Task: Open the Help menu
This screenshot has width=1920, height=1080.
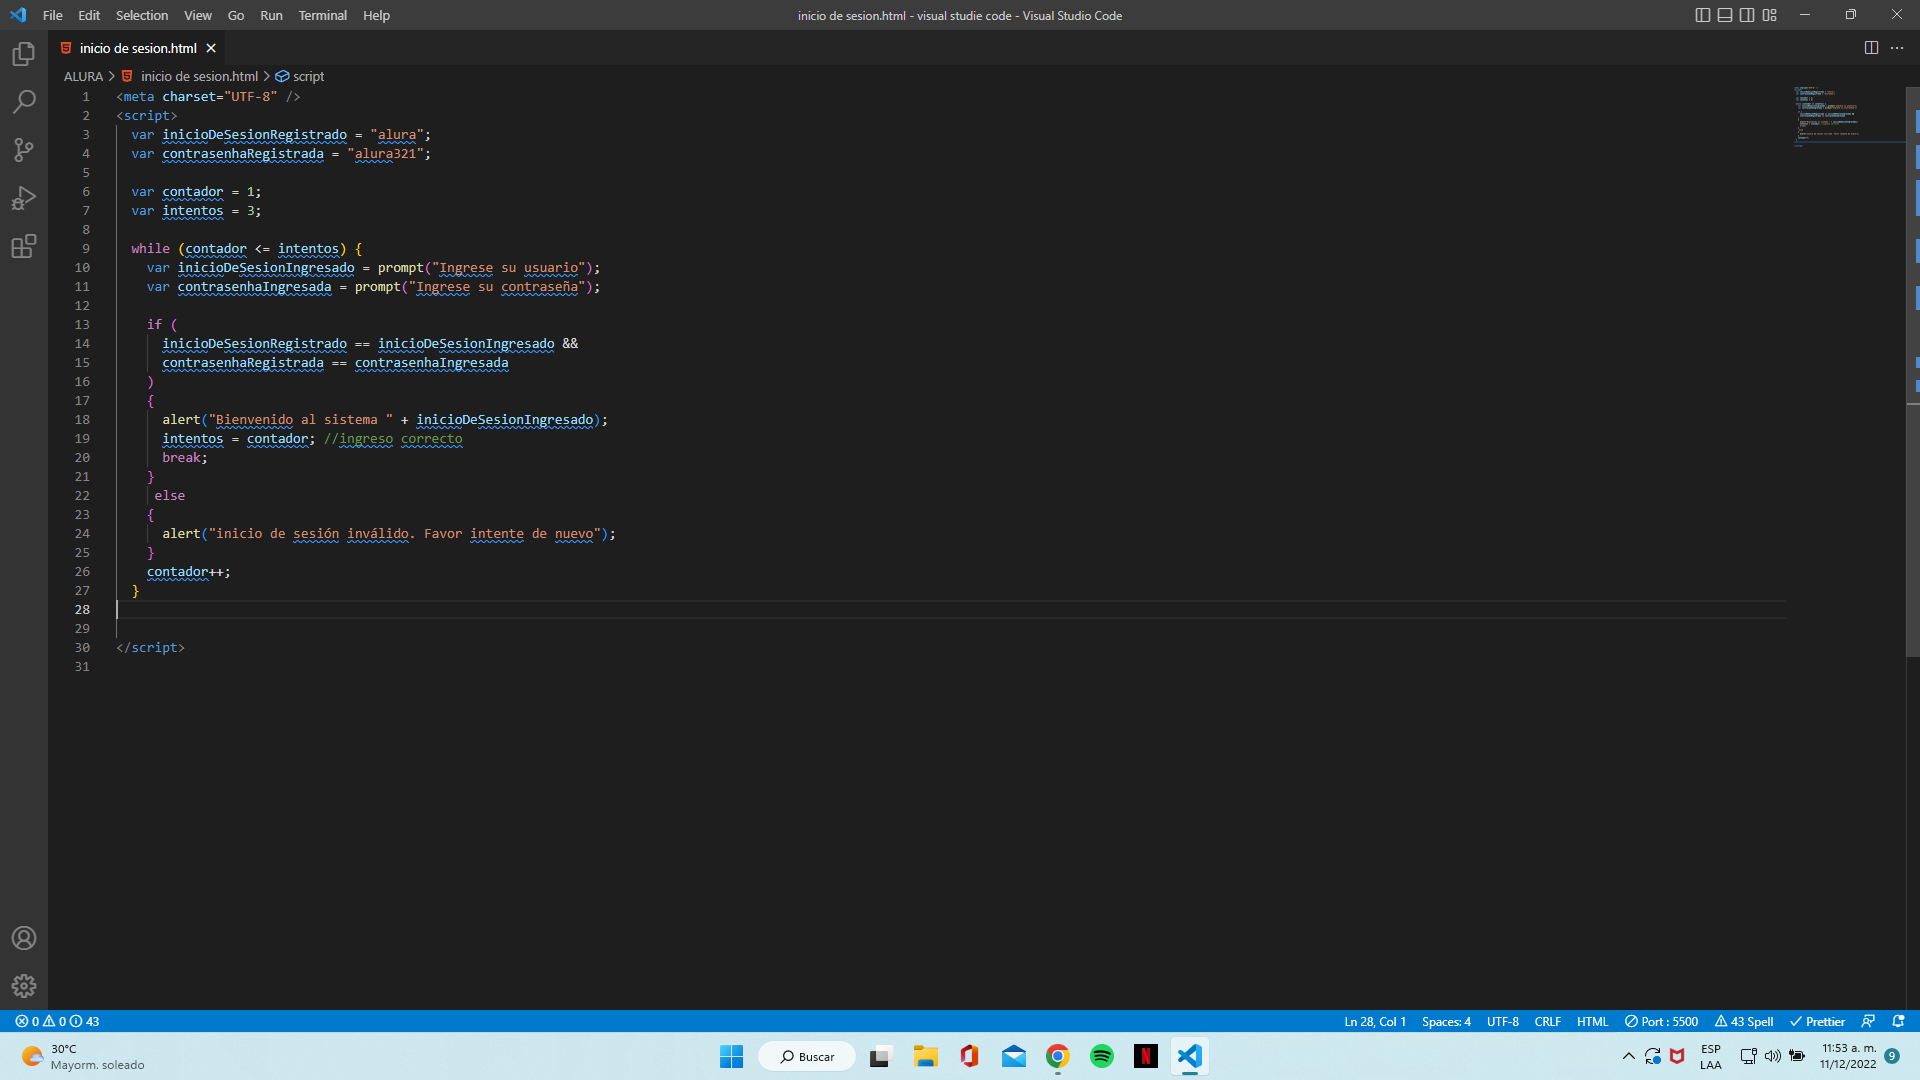Action: (x=376, y=15)
